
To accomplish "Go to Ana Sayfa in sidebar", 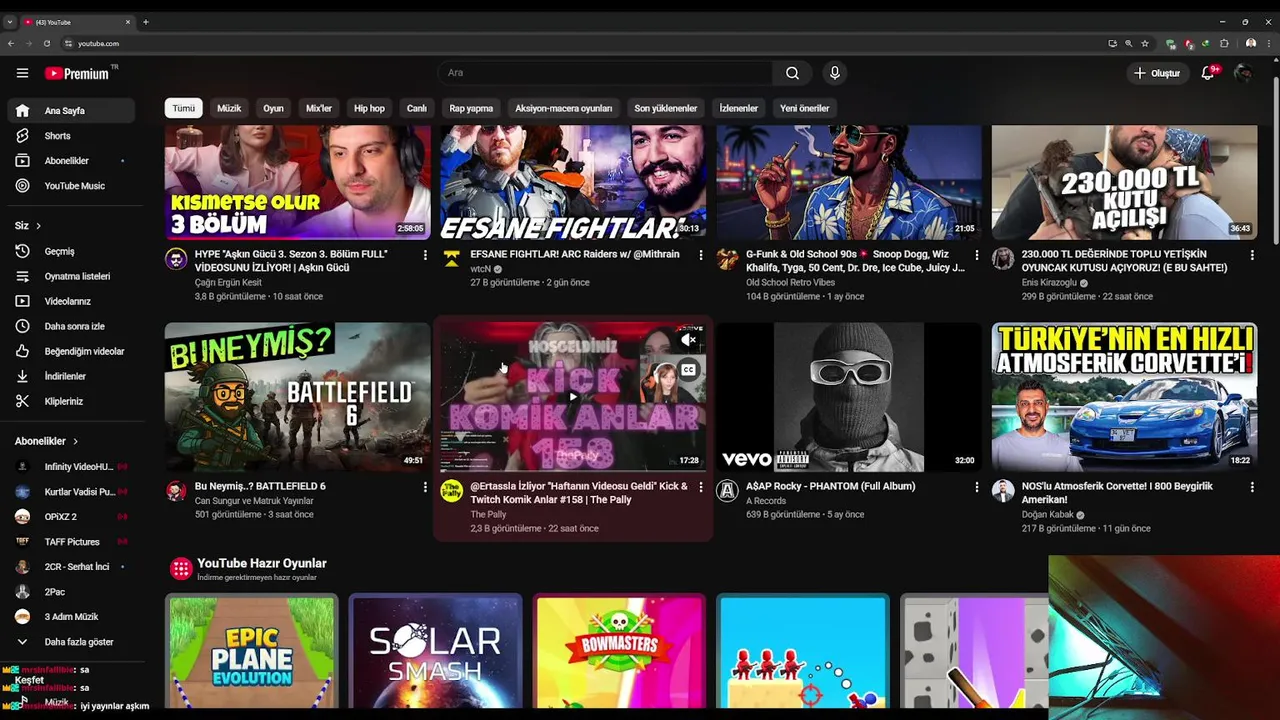I will point(70,111).
